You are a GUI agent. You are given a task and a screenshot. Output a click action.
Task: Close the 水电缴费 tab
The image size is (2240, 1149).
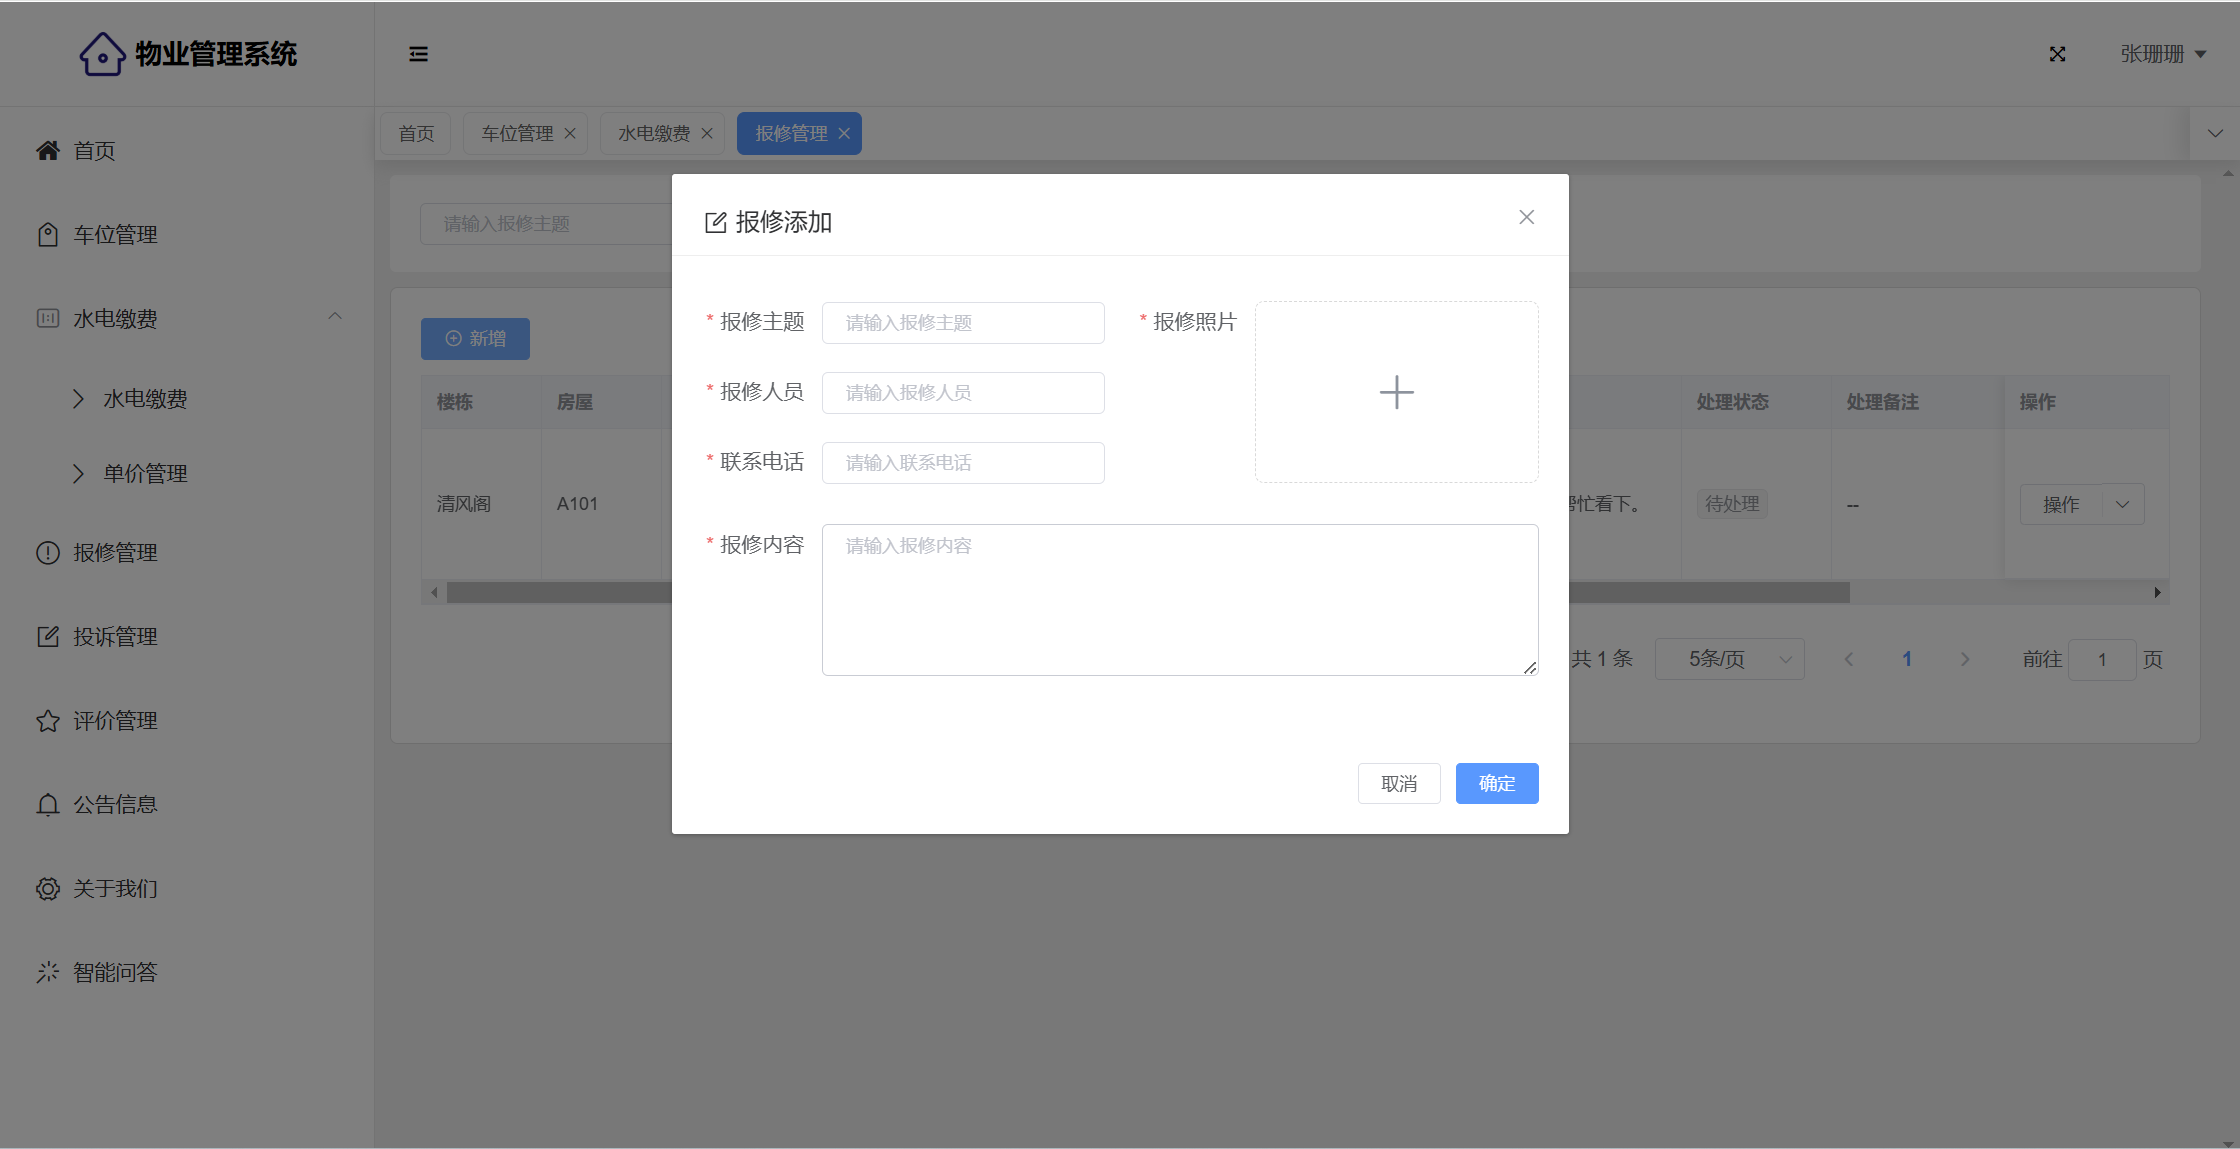click(x=707, y=133)
